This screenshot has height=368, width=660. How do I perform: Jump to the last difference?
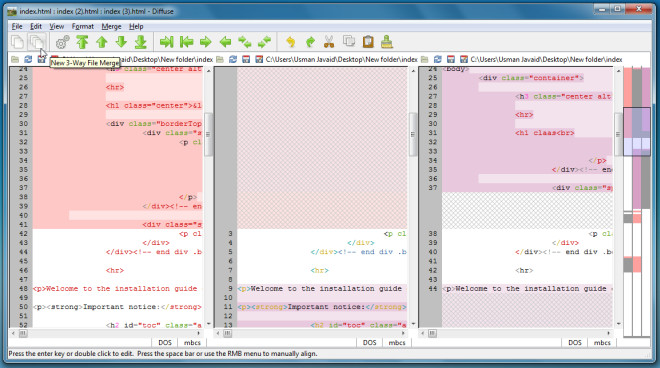click(x=141, y=42)
